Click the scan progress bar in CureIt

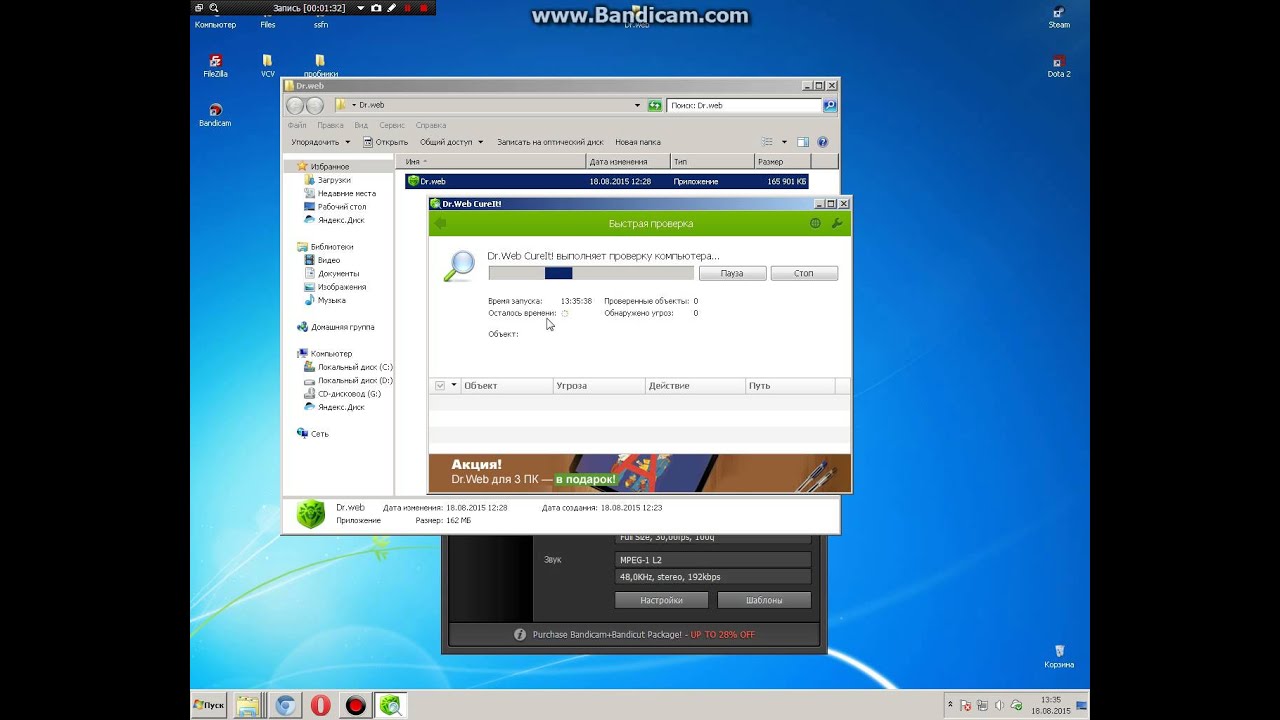pos(590,273)
